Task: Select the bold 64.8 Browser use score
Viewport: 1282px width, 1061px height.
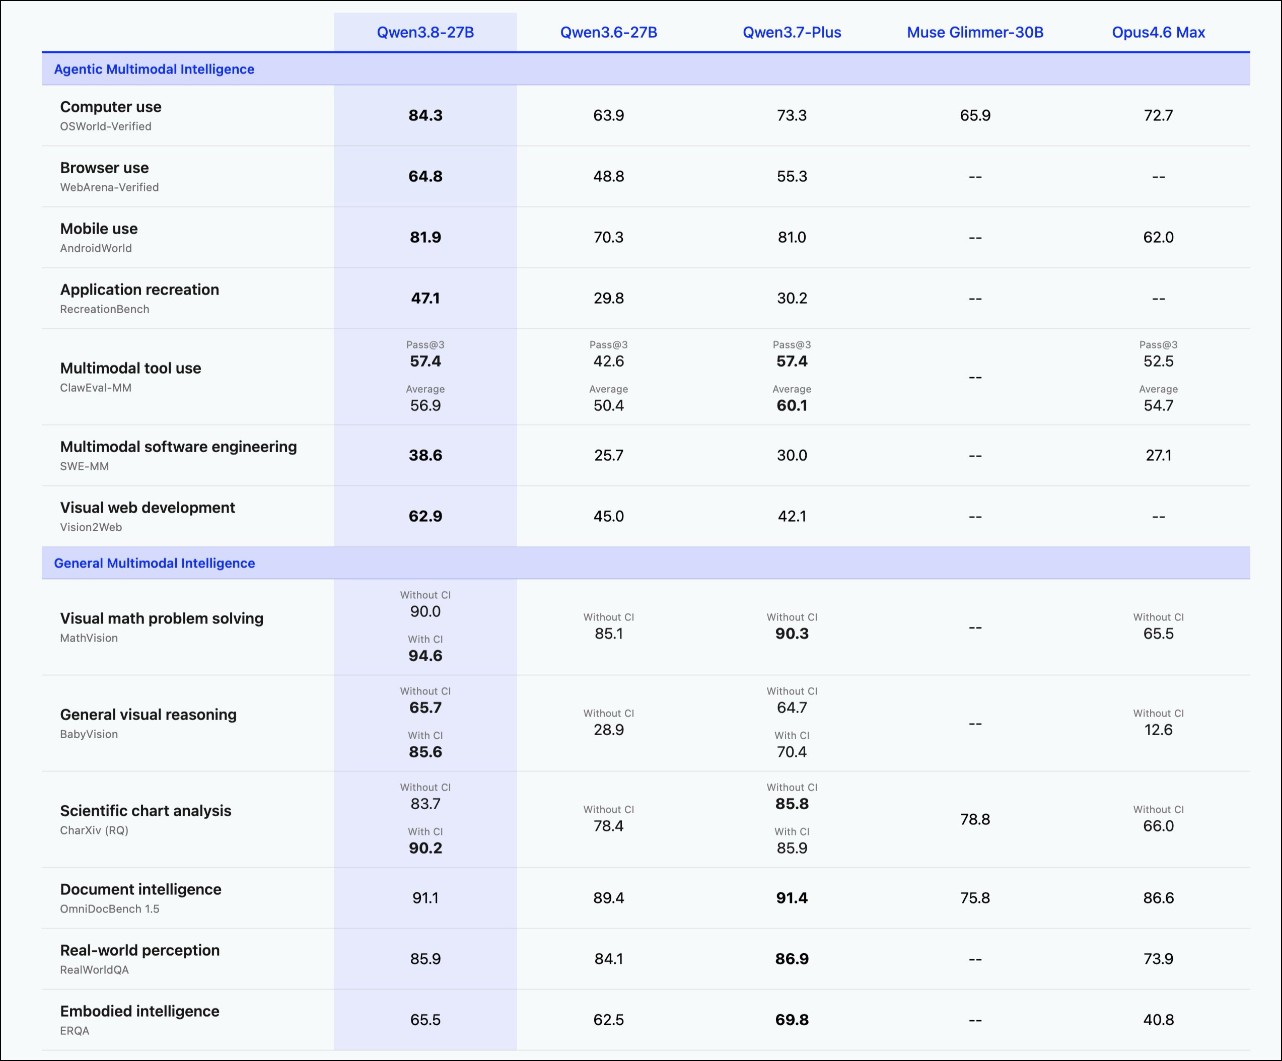Action: point(425,177)
